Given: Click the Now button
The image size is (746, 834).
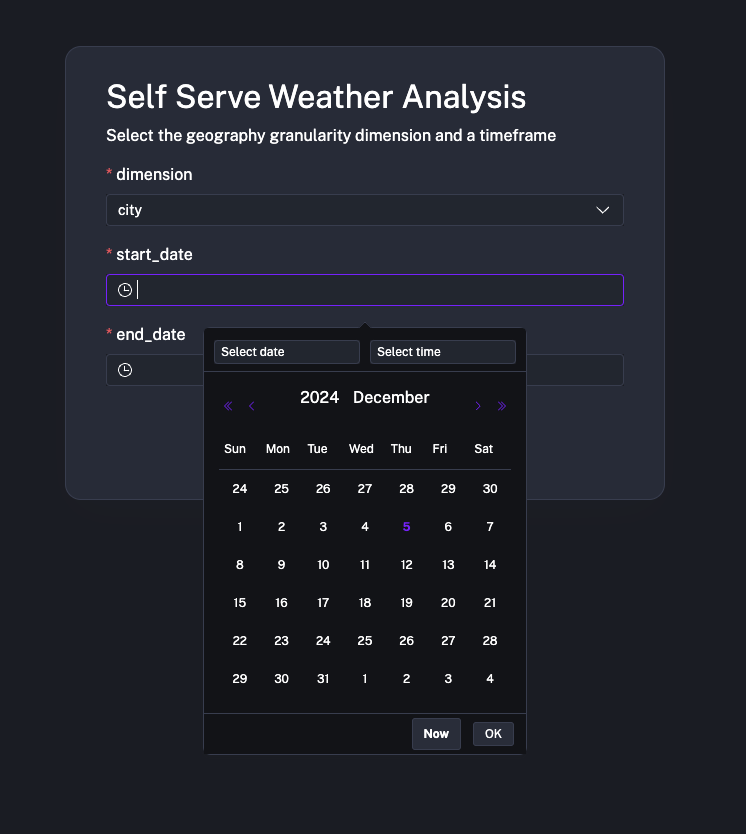Looking at the screenshot, I should [x=436, y=733].
